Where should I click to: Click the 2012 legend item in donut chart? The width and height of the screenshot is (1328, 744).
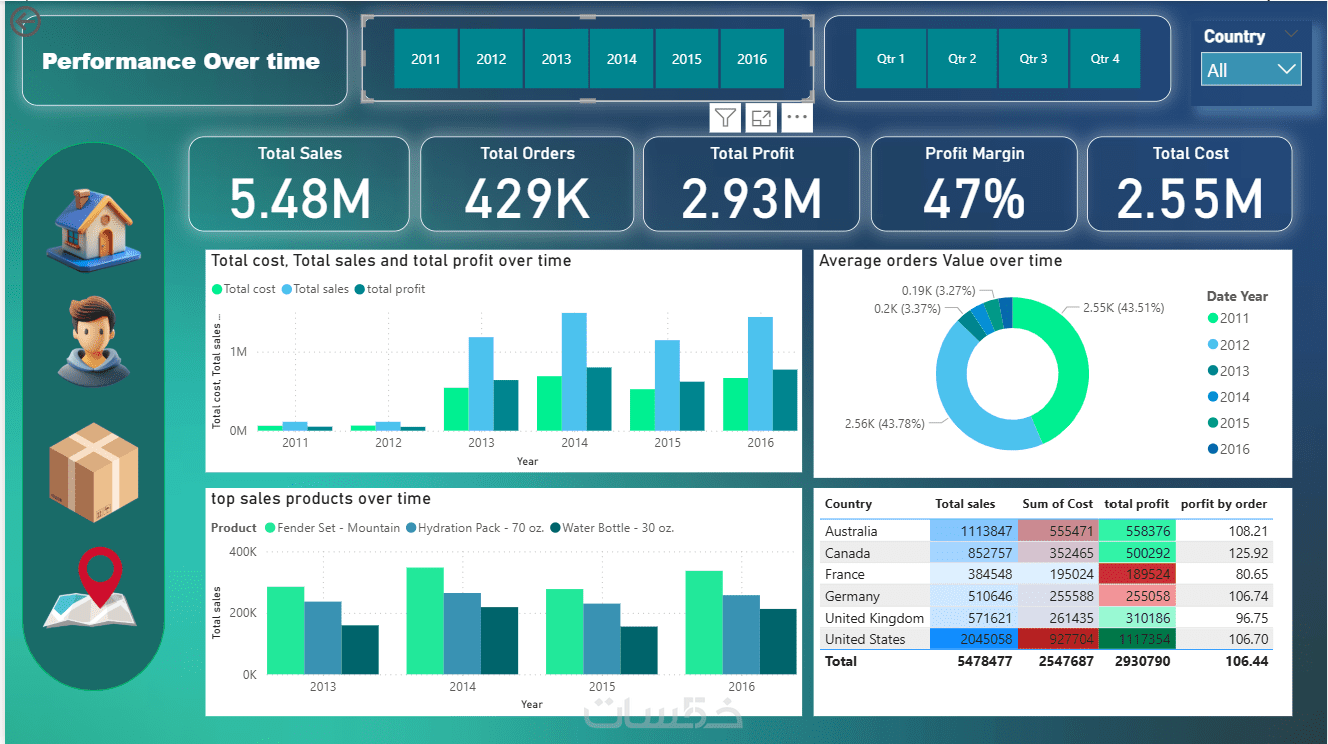[x=1229, y=345]
